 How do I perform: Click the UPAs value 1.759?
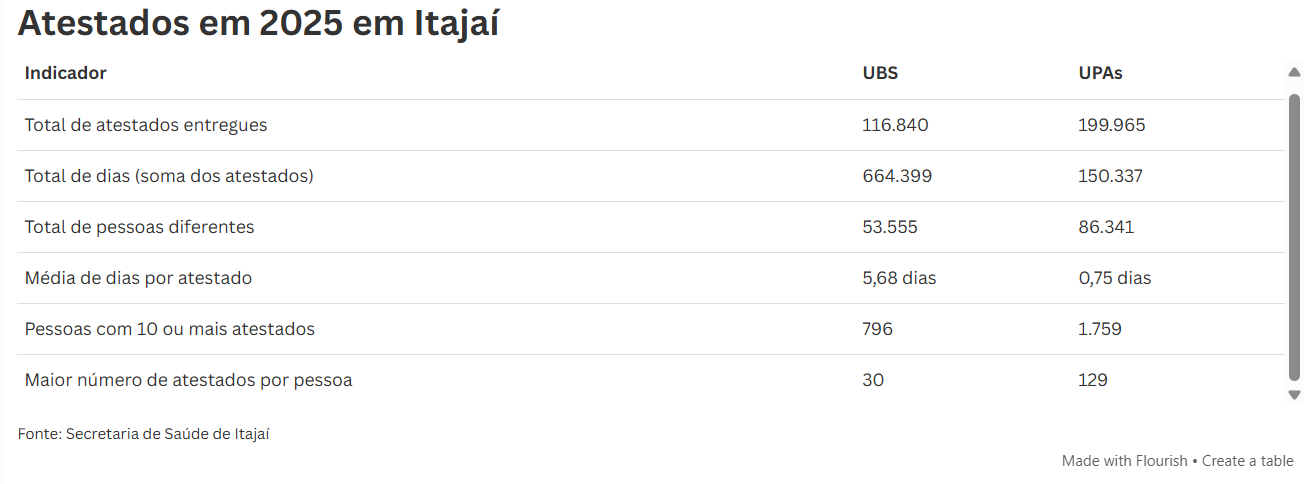click(1100, 329)
